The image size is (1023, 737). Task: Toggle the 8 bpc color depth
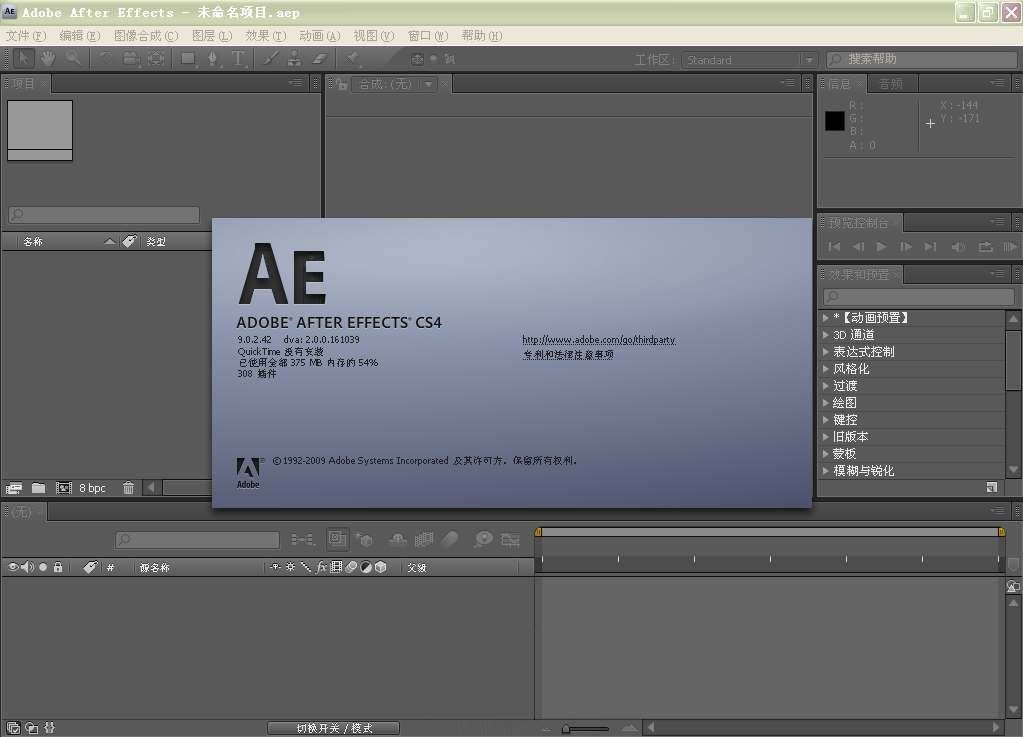point(92,488)
